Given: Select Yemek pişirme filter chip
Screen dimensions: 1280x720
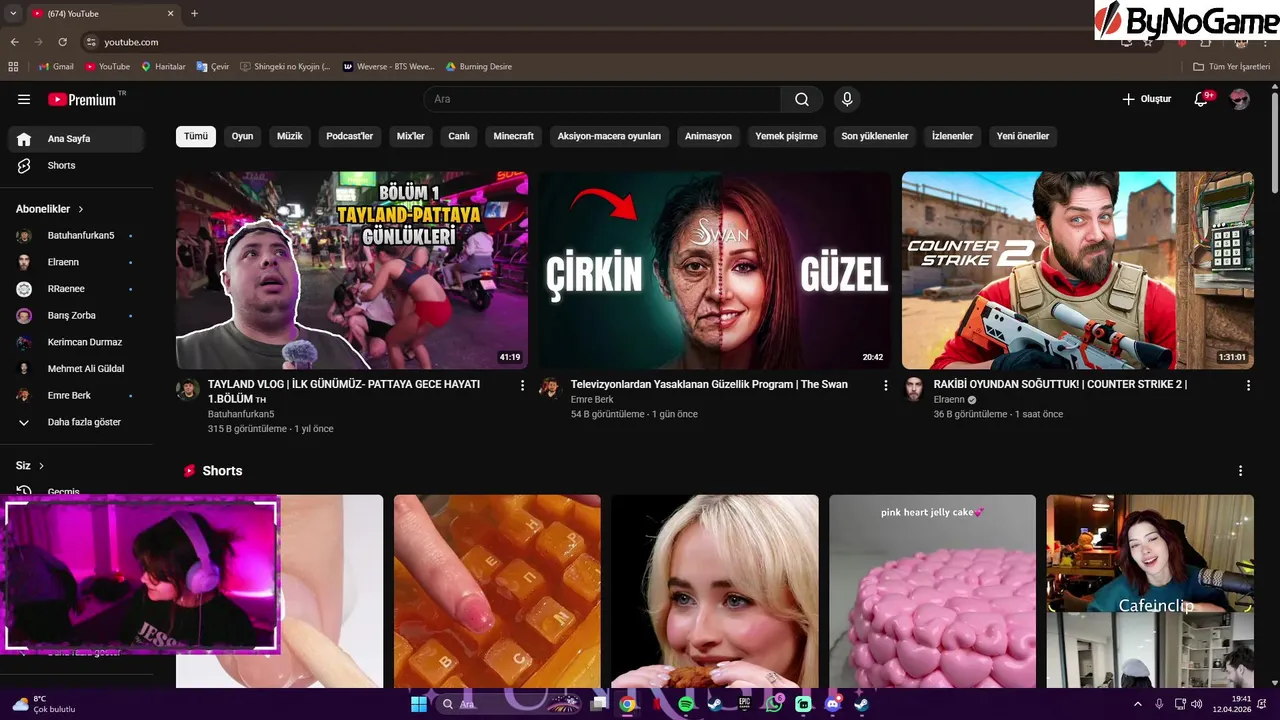Looking at the screenshot, I should click(x=786, y=136).
